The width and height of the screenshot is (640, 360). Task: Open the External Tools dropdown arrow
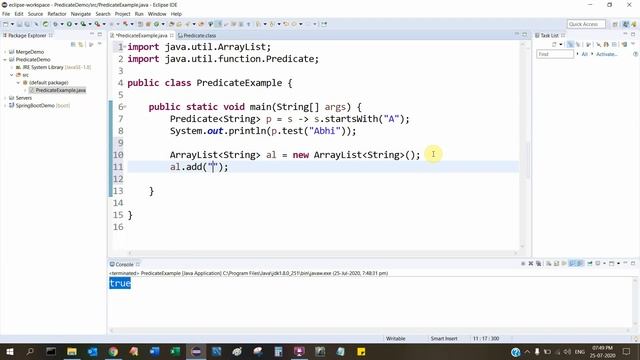click(104, 24)
